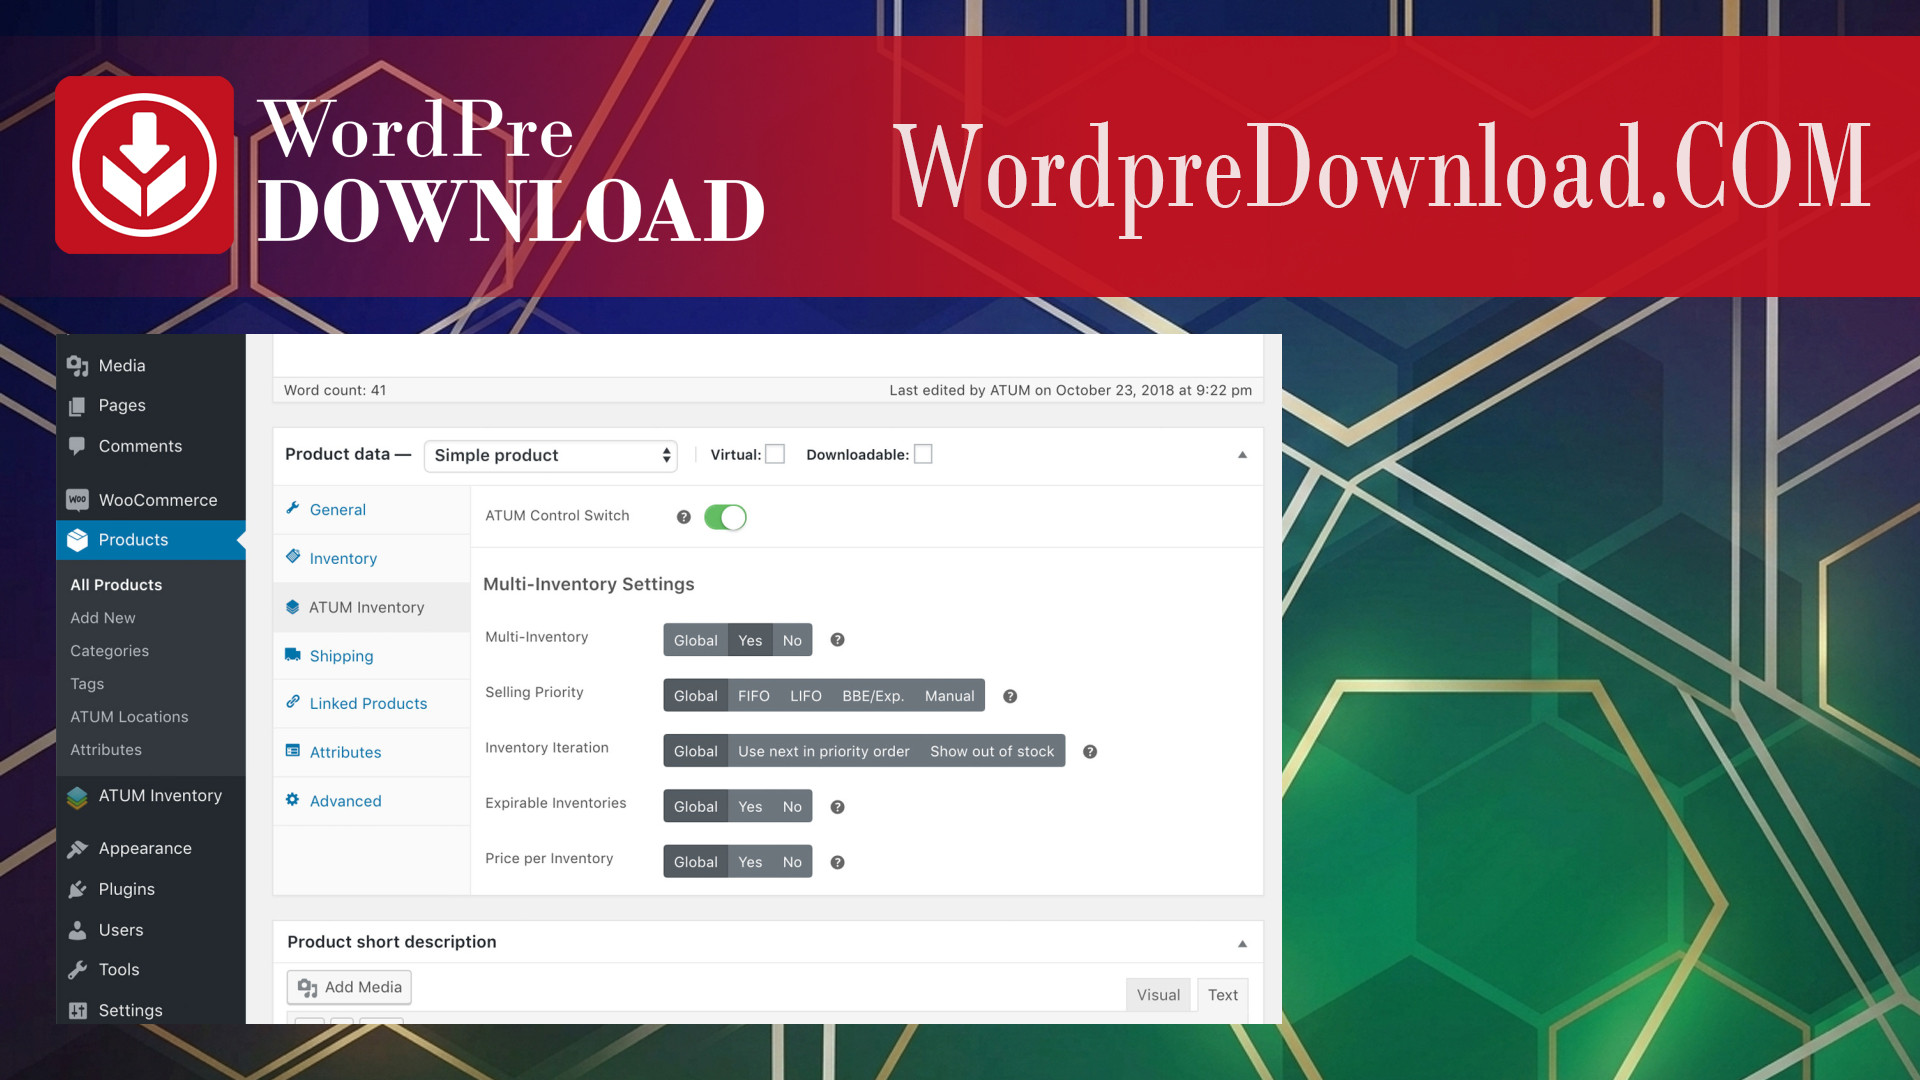
Task: Click the Pages sidebar icon
Action: click(77, 406)
